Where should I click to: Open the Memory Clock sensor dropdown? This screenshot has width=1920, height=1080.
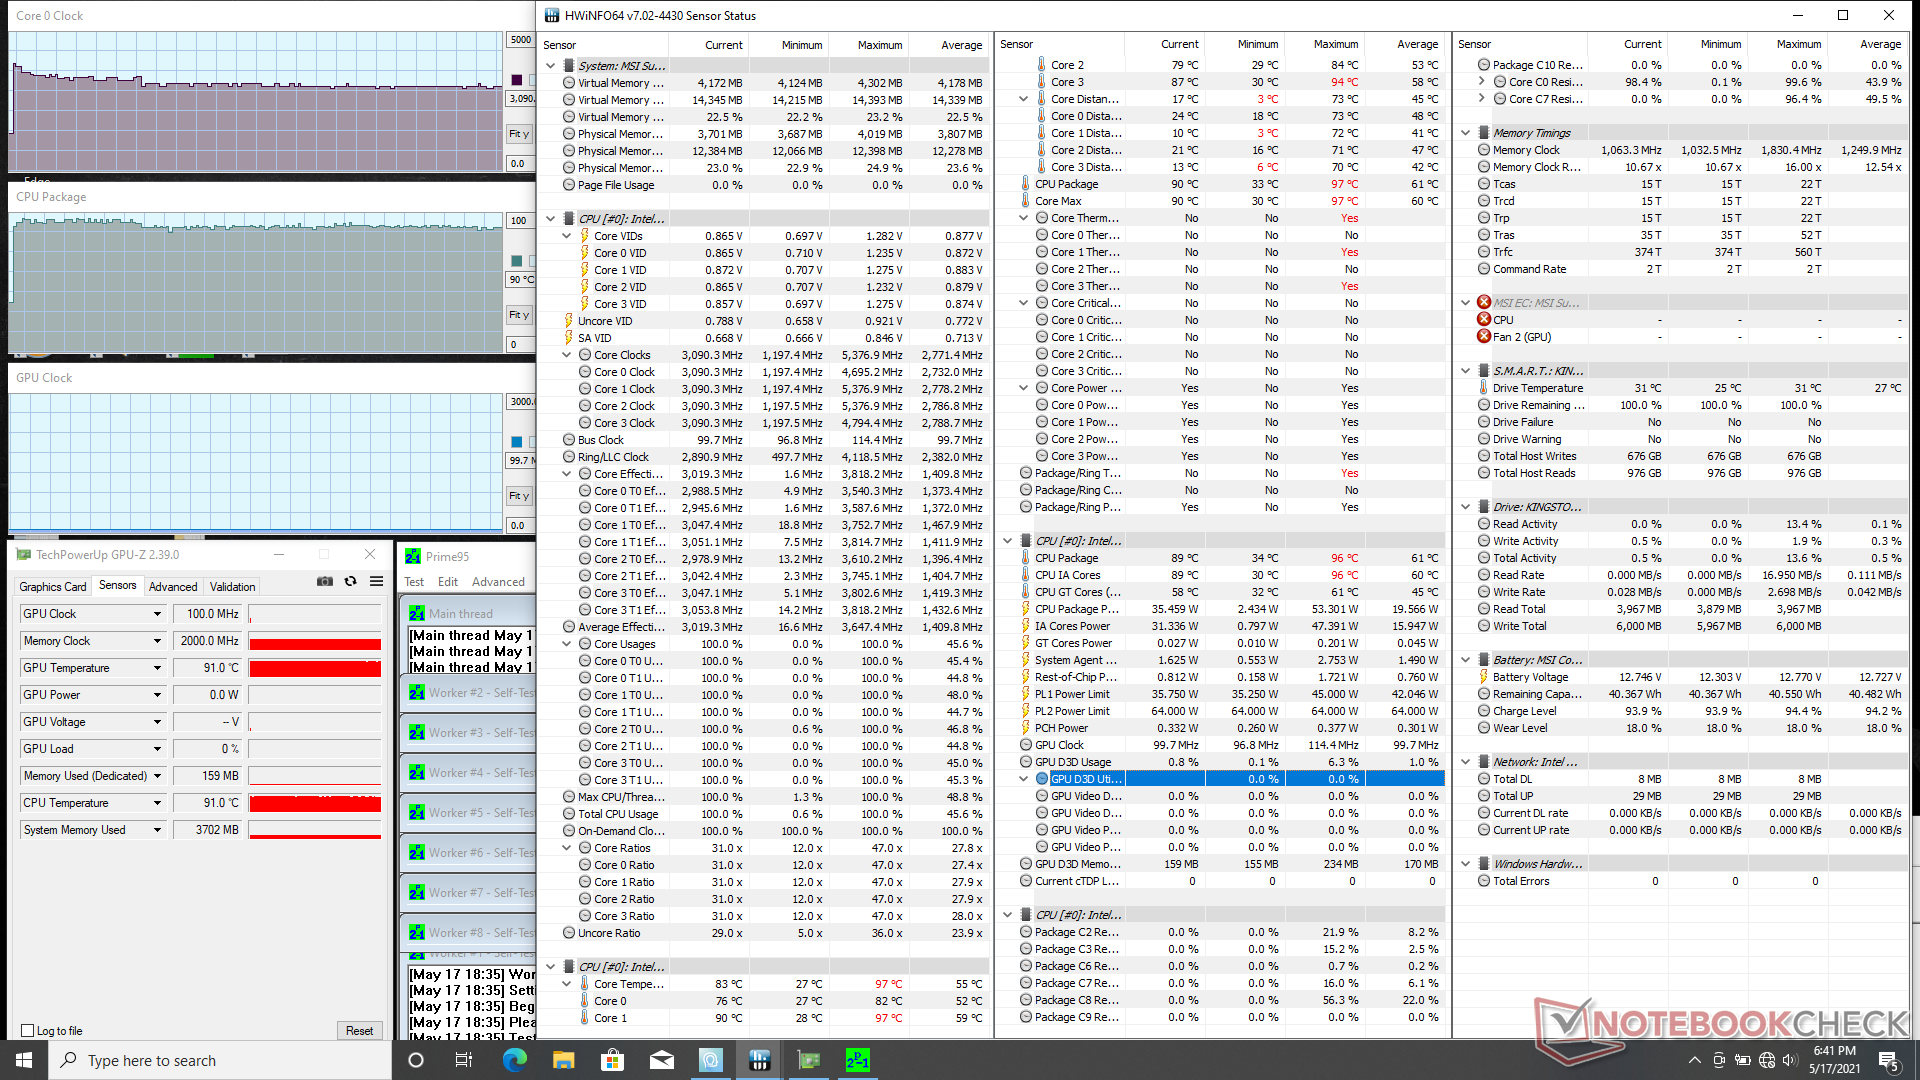click(x=157, y=641)
